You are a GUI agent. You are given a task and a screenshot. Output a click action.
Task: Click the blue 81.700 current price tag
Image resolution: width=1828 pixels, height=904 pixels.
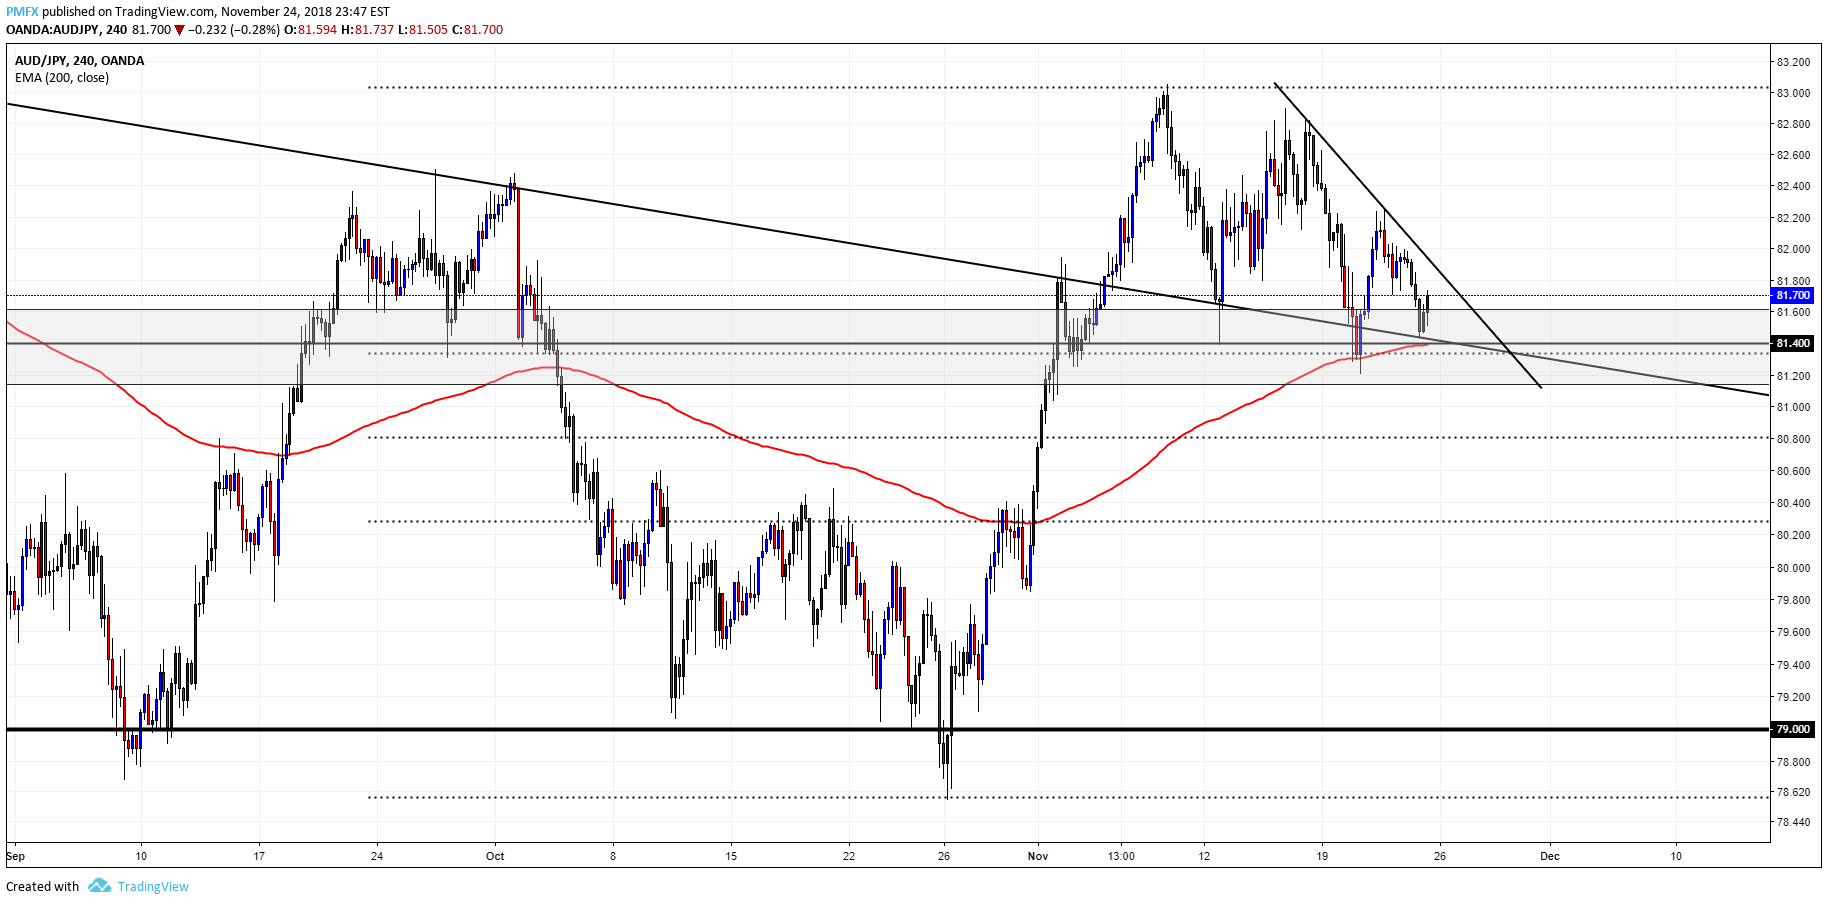(1792, 296)
